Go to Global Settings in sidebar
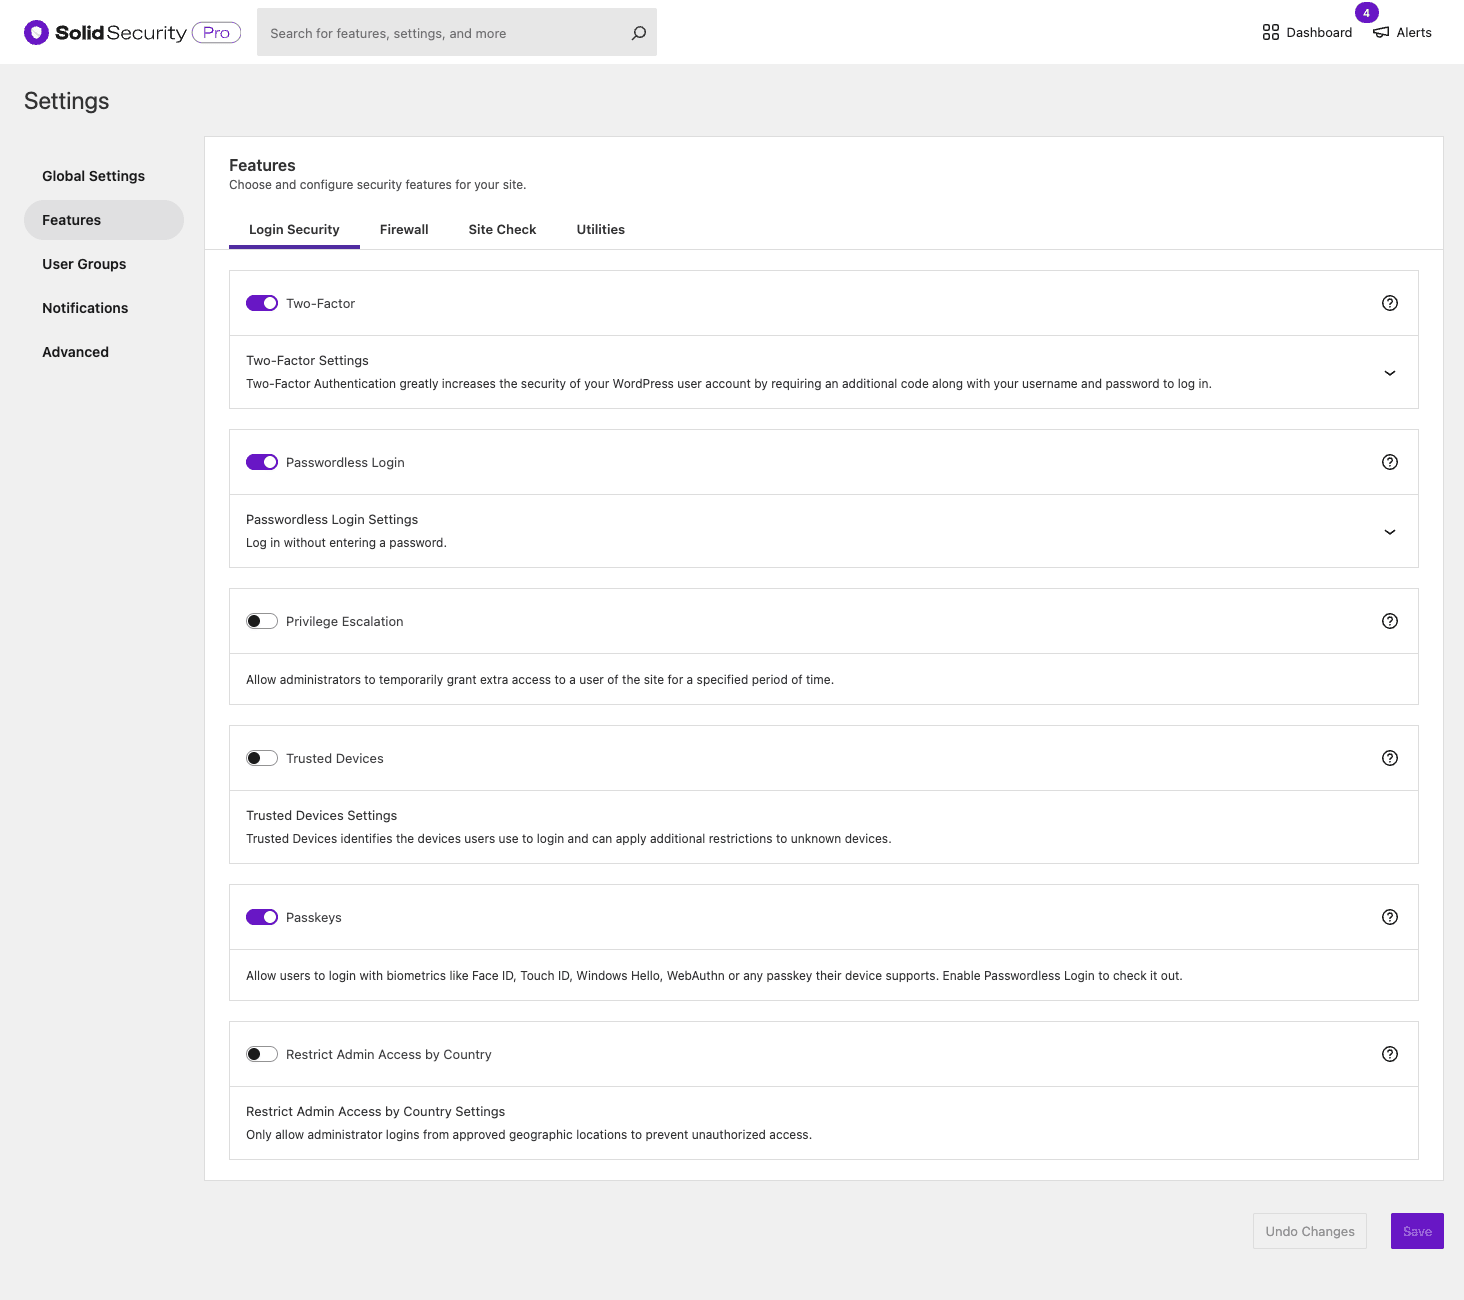Viewport: 1464px width, 1300px height. [104, 176]
